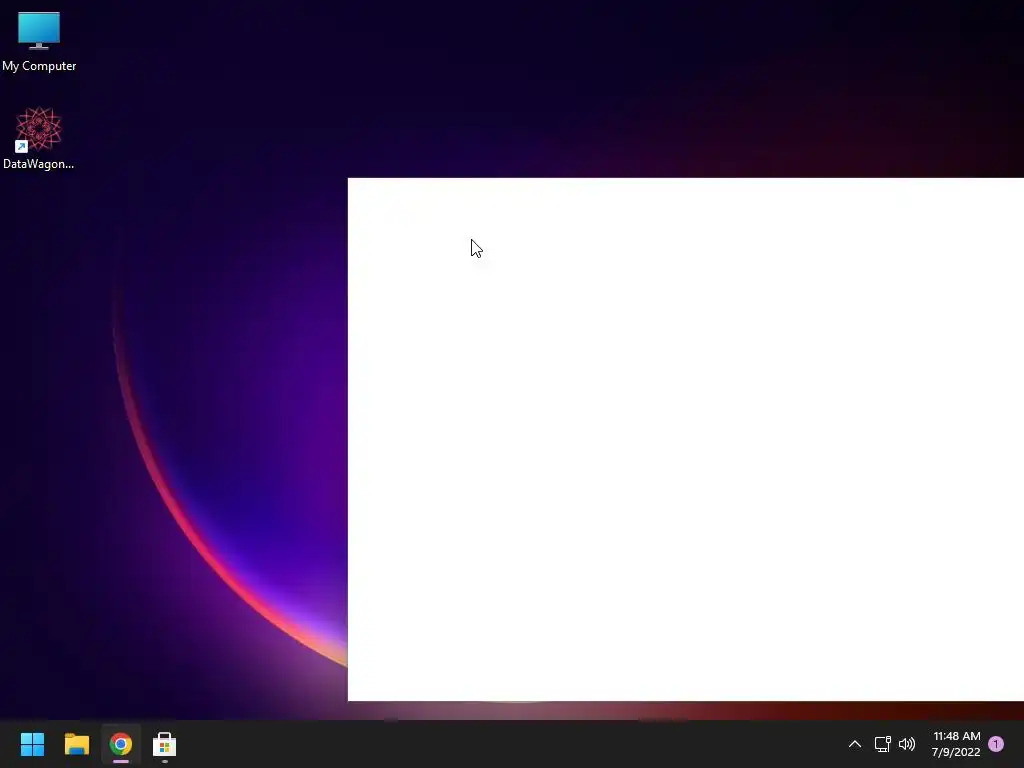Select the DataWagon desktop shortcut
Viewport: 1024px width, 768px height.
tap(39, 138)
